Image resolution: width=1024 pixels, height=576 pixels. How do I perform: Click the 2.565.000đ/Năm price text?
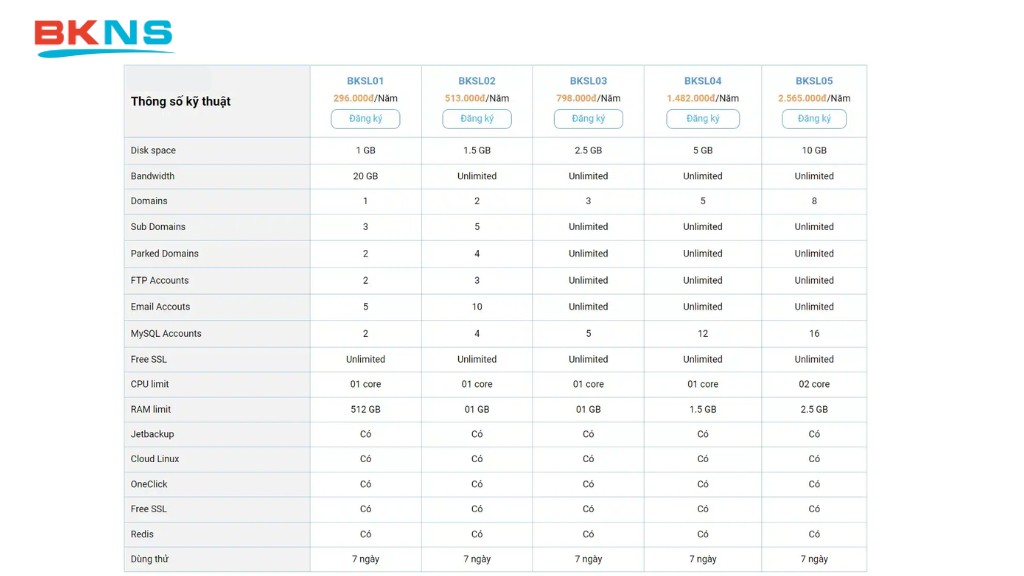[x=814, y=98]
